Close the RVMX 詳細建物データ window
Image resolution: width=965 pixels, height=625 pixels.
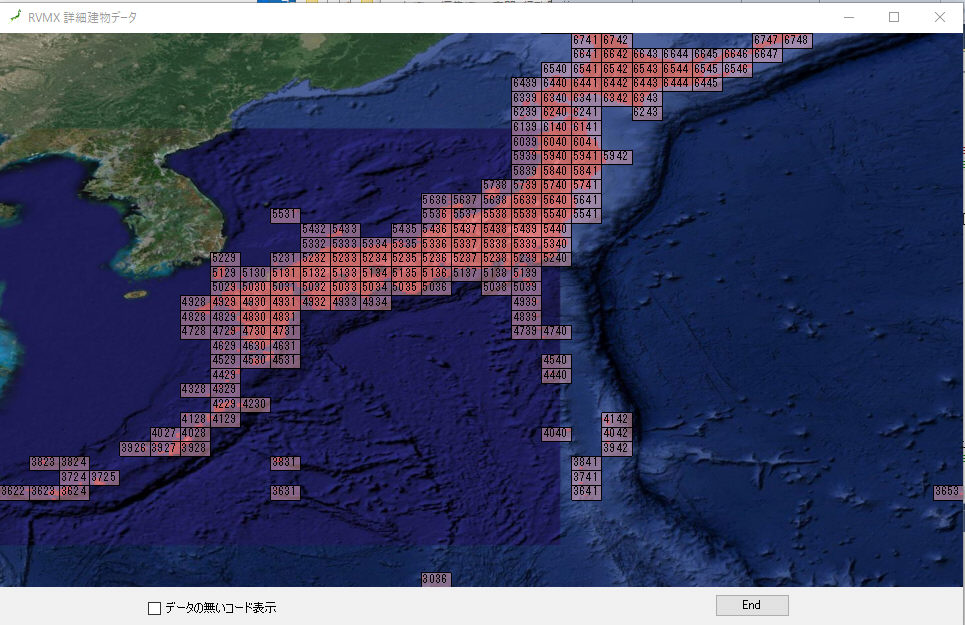939,17
